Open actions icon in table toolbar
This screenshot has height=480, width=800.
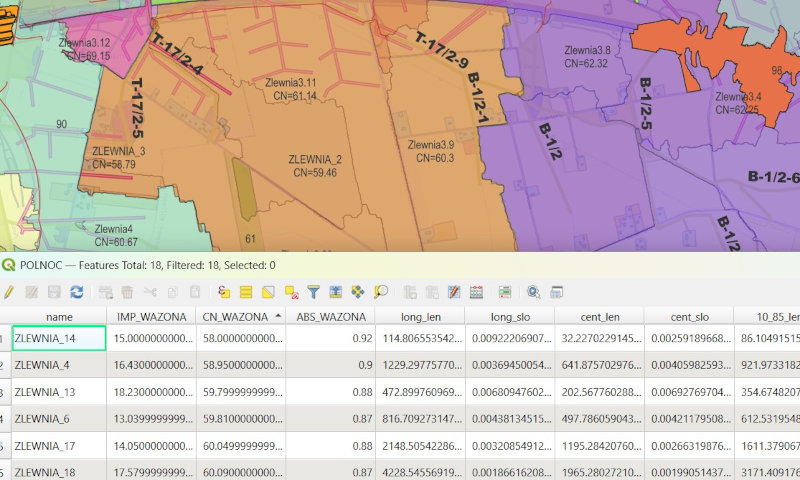coord(534,292)
